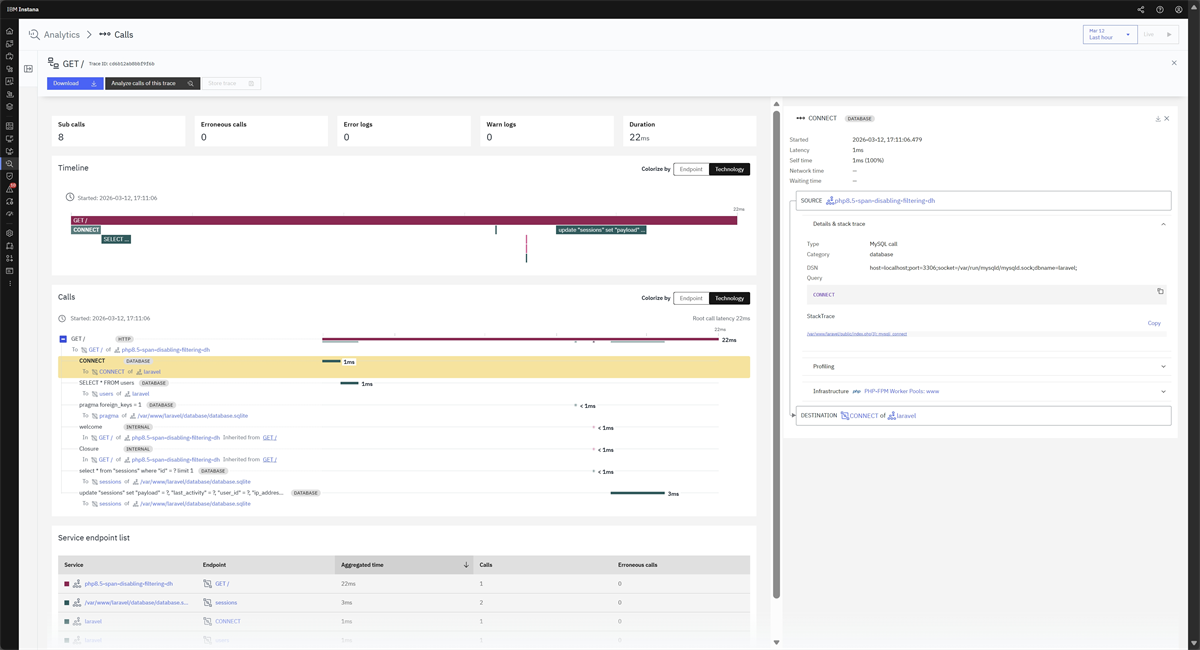Copy the CONNECT query with copy icon
The width and height of the screenshot is (1200, 650).
[x=1160, y=292]
